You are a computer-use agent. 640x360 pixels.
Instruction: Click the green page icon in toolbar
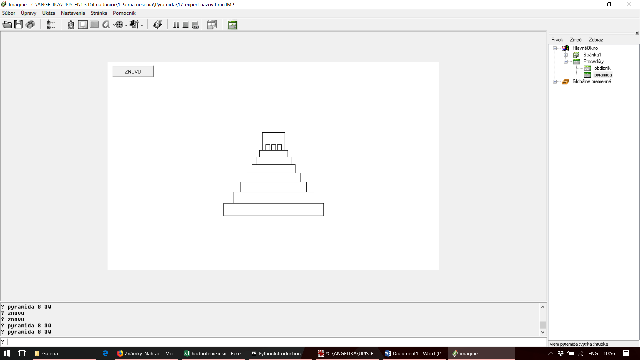click(x=233, y=25)
